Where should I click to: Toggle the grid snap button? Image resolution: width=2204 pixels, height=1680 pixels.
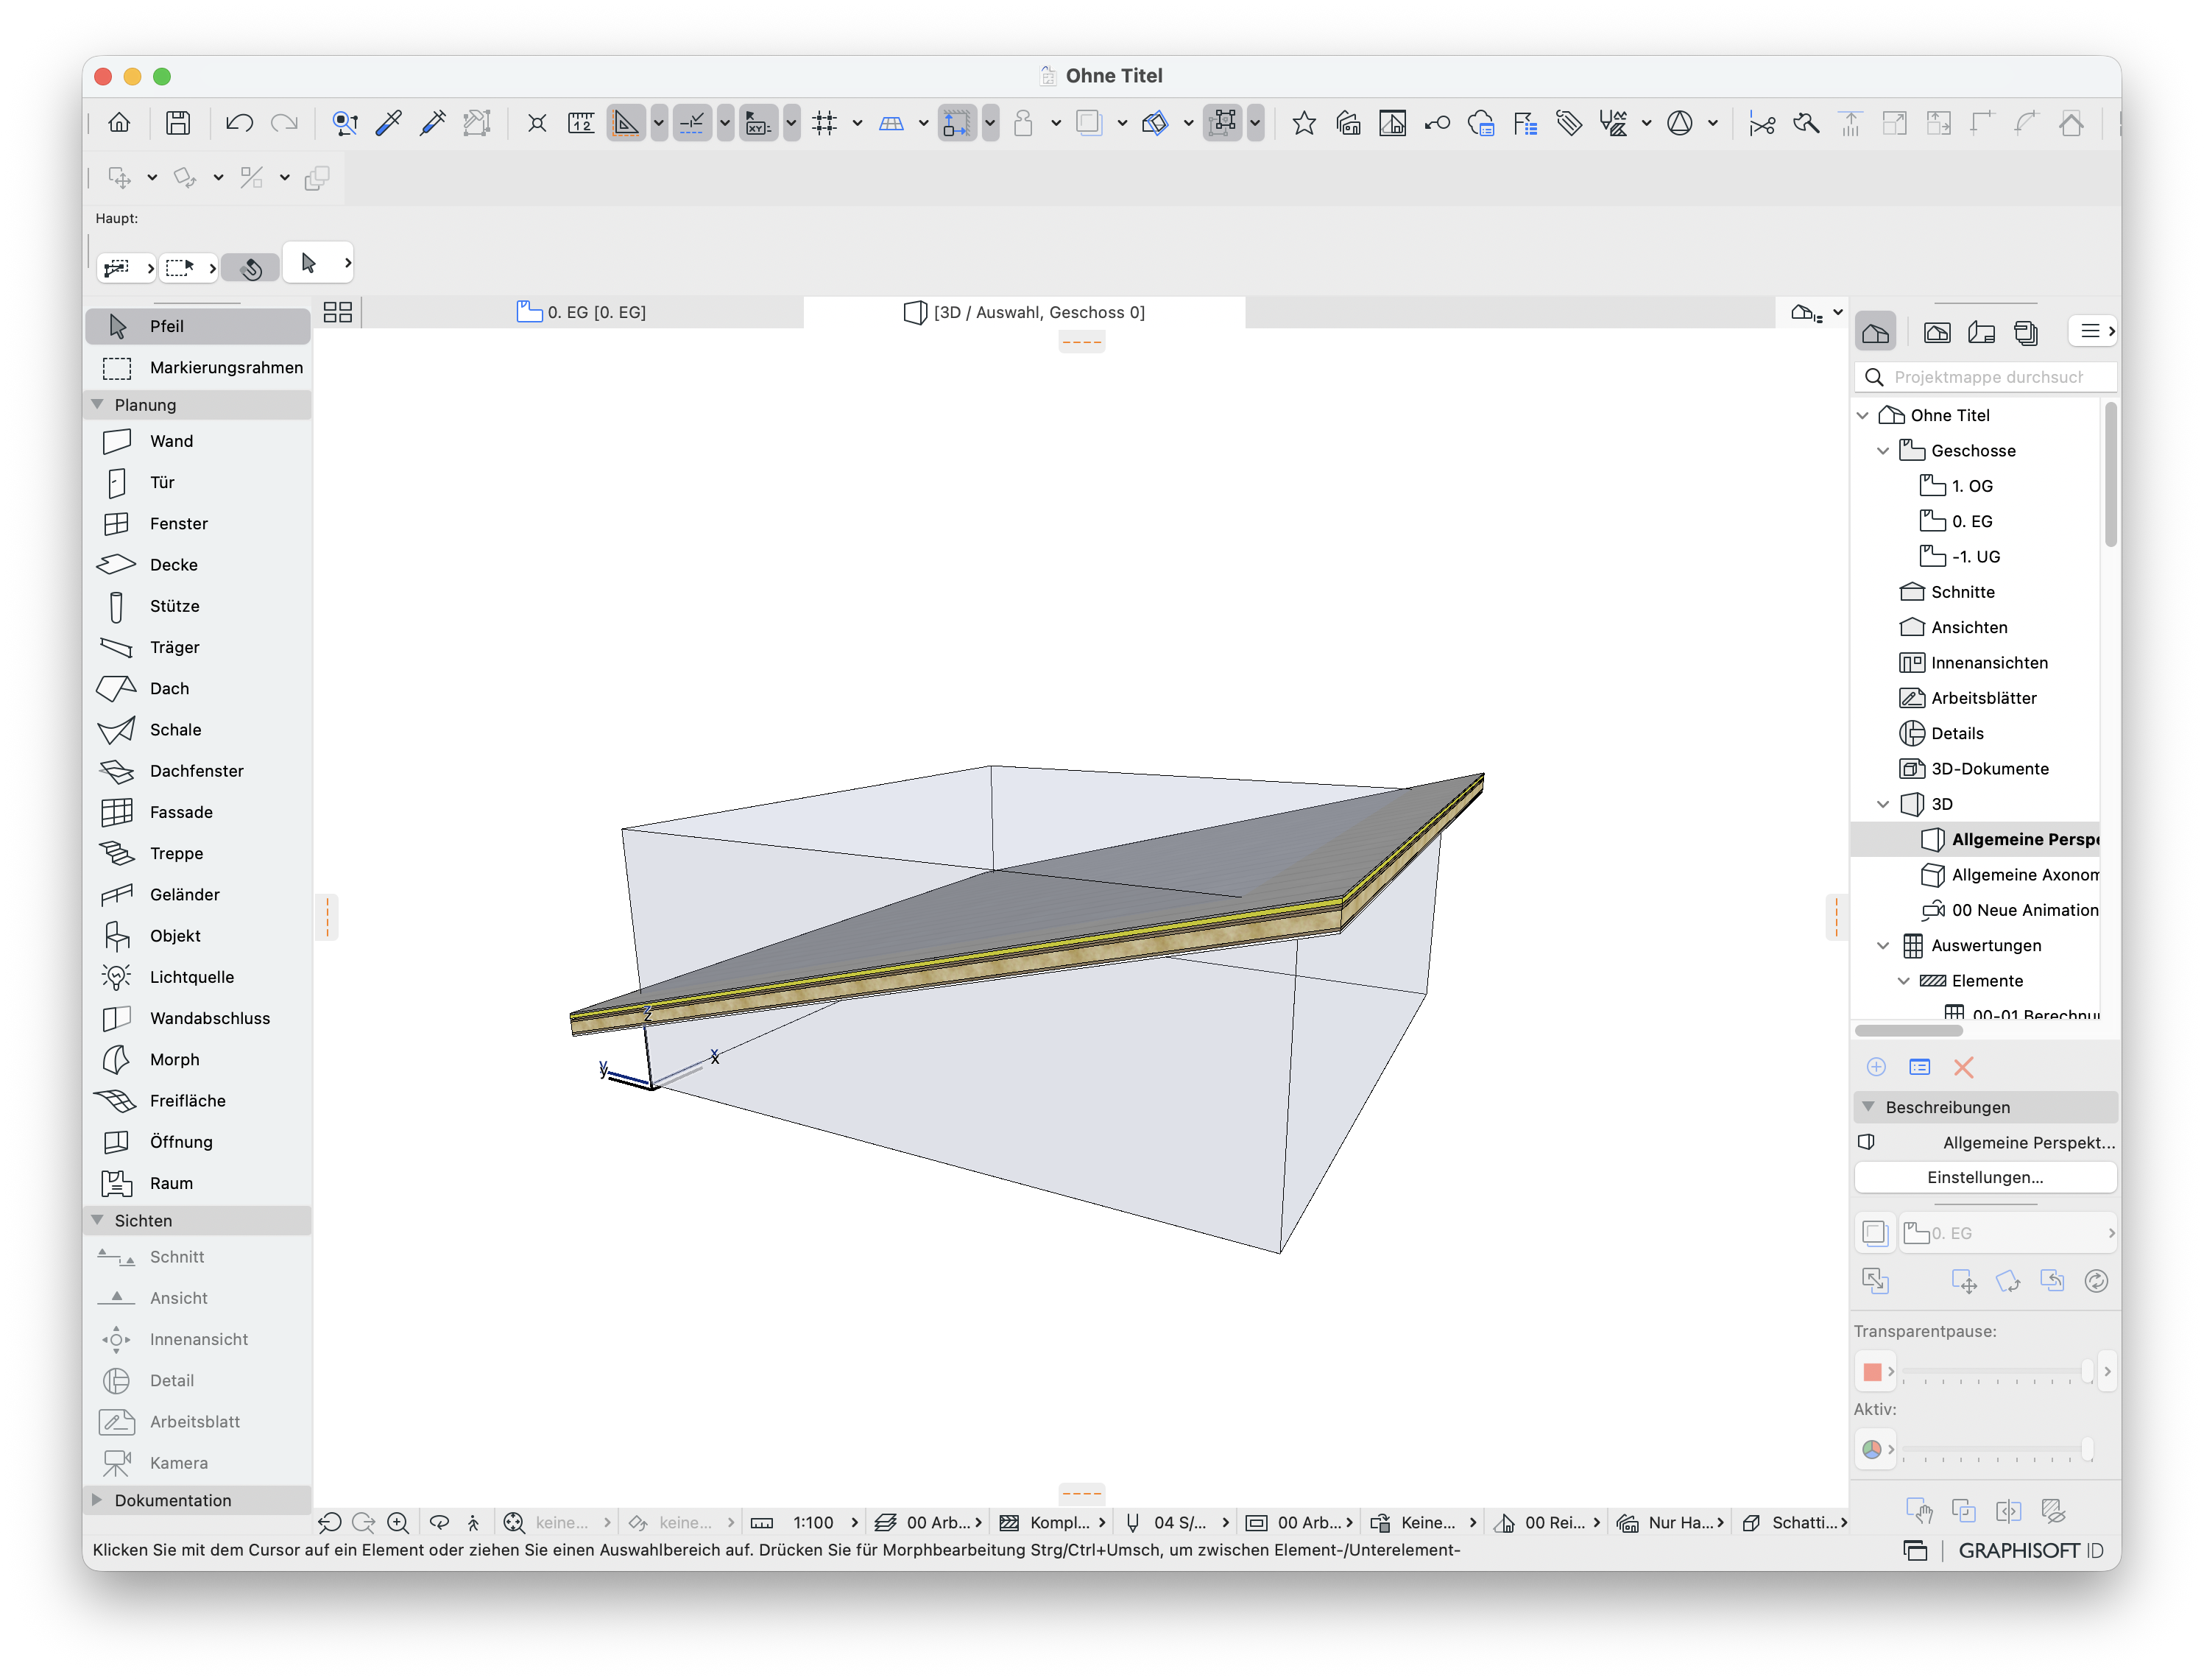click(825, 123)
